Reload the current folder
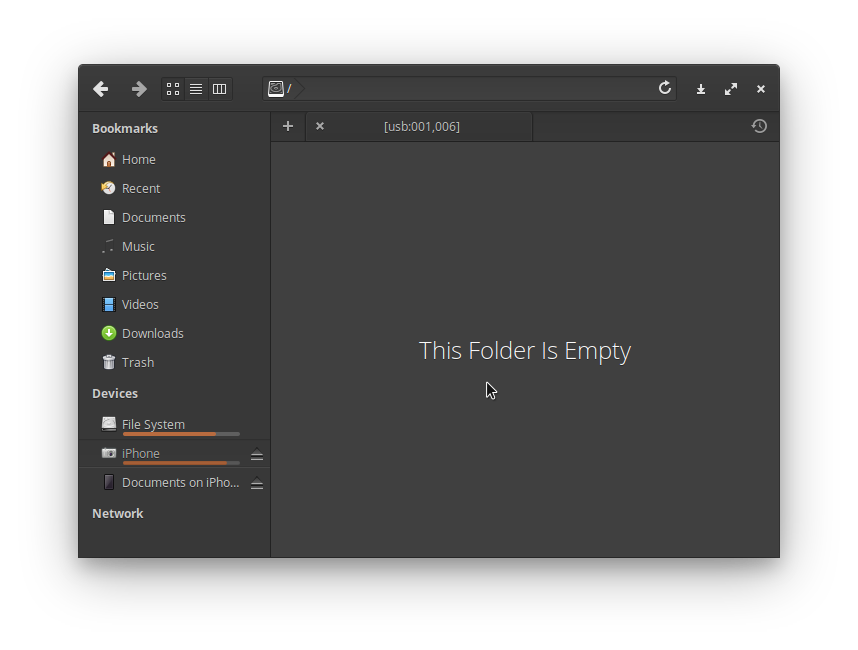 pos(665,88)
